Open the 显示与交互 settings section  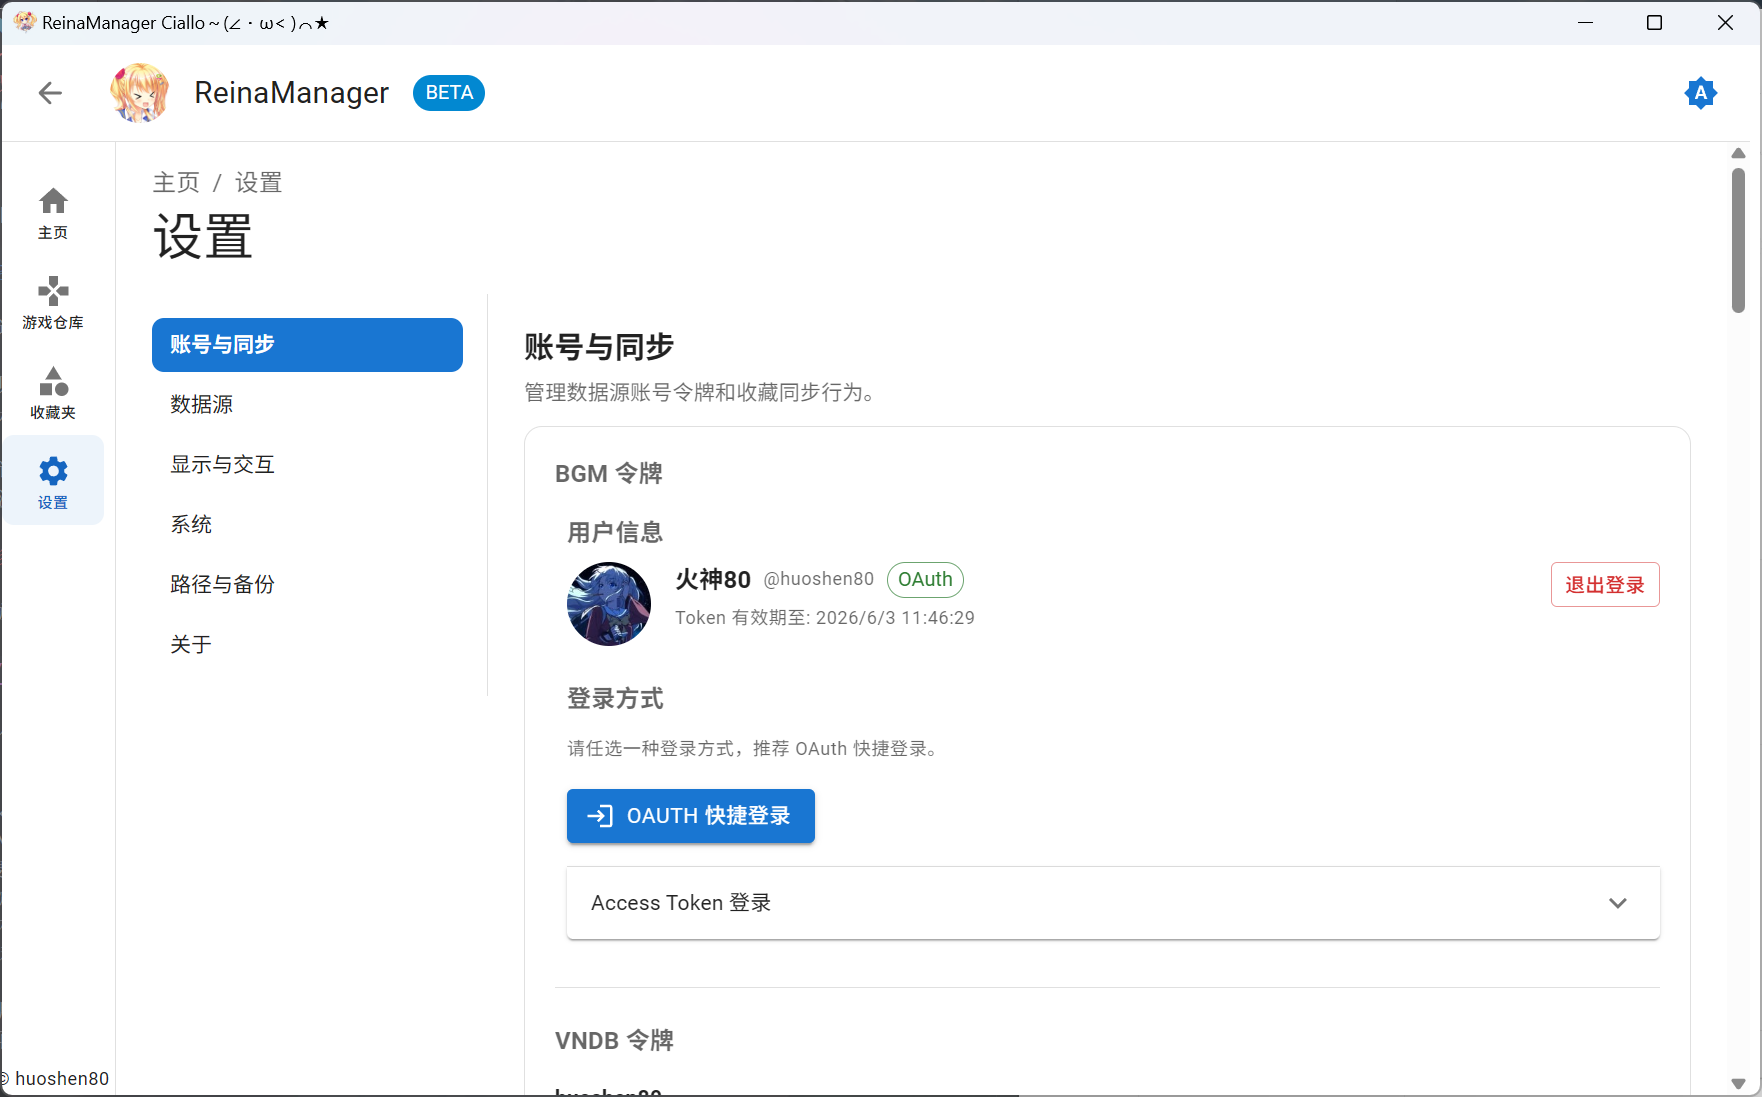tap(307, 464)
